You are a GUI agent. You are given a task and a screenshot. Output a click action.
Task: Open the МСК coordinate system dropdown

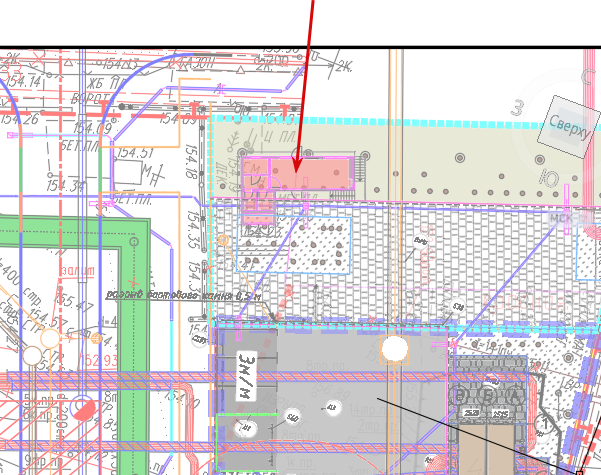[x=568, y=219]
